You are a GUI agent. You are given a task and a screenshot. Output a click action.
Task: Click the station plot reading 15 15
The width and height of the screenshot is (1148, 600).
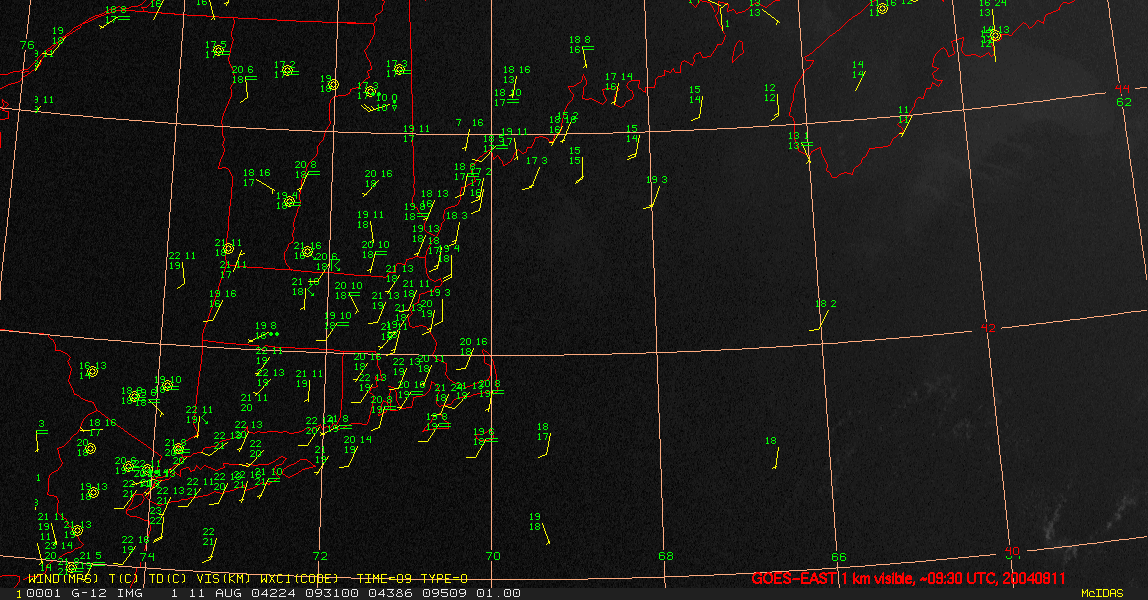coord(575,156)
